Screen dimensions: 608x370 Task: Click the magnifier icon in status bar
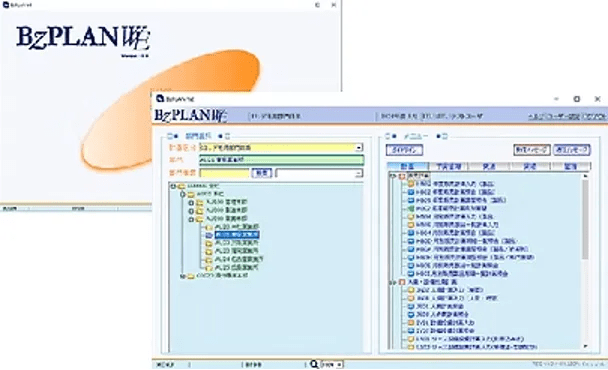(x=314, y=364)
